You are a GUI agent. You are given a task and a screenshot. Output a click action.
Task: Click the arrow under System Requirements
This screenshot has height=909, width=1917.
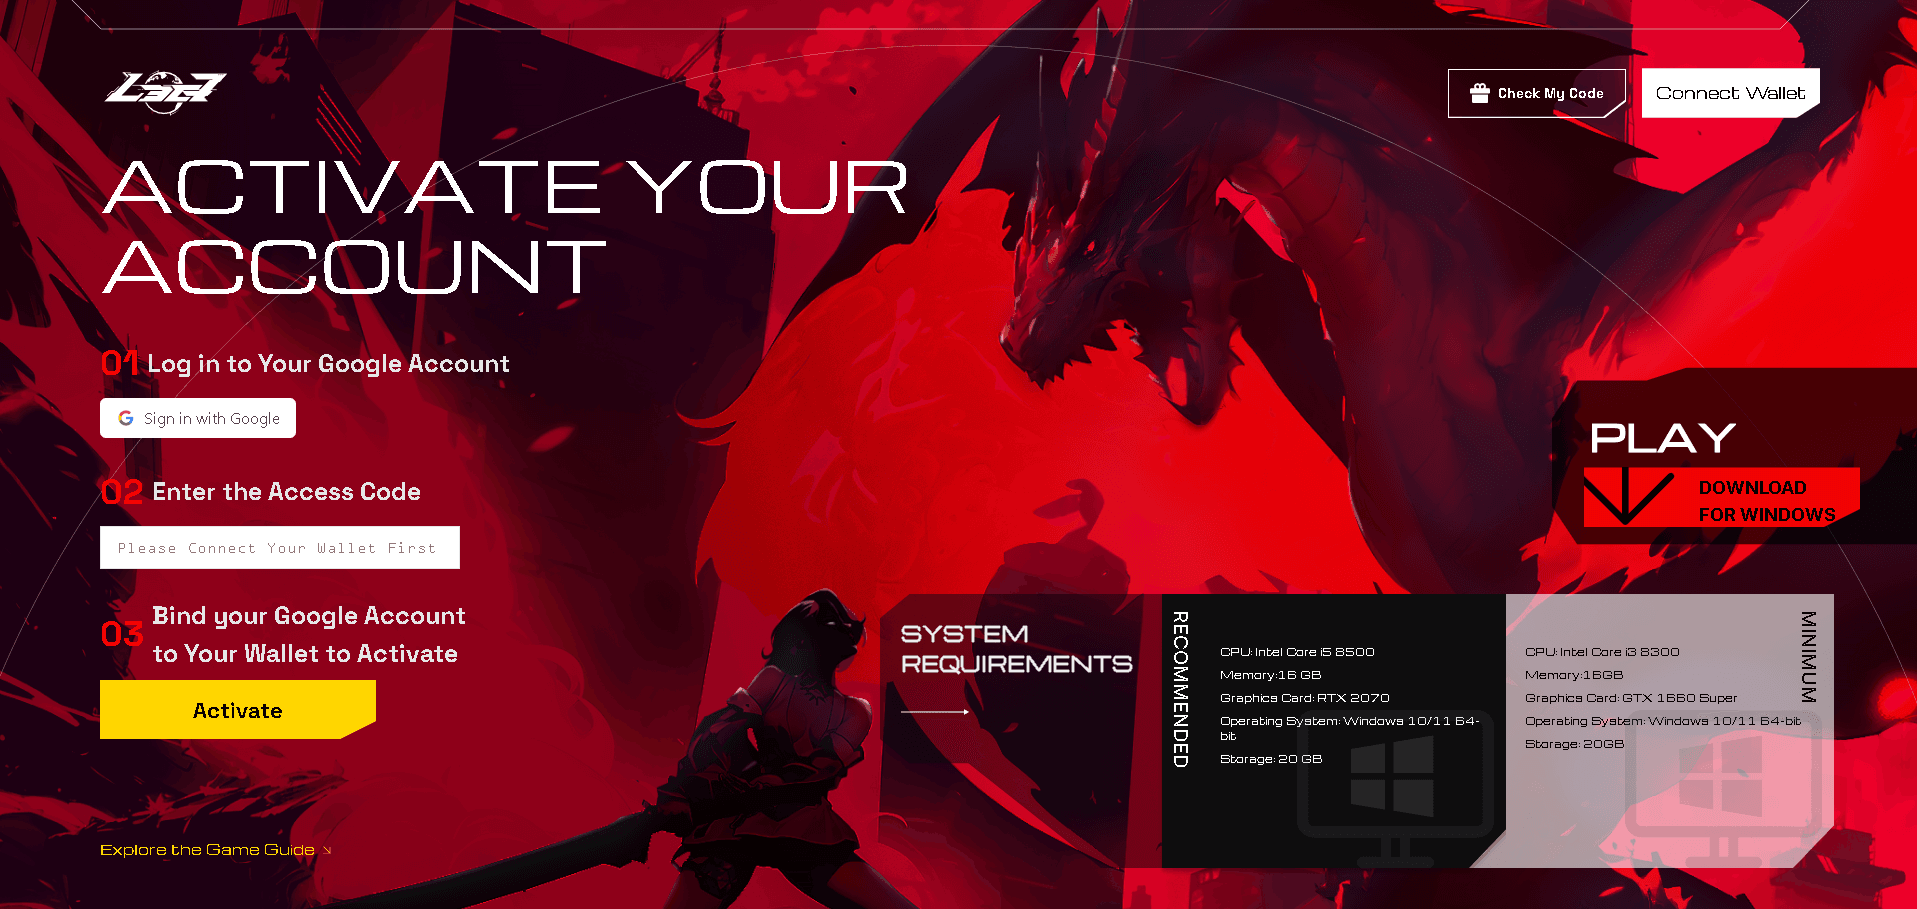tap(934, 712)
